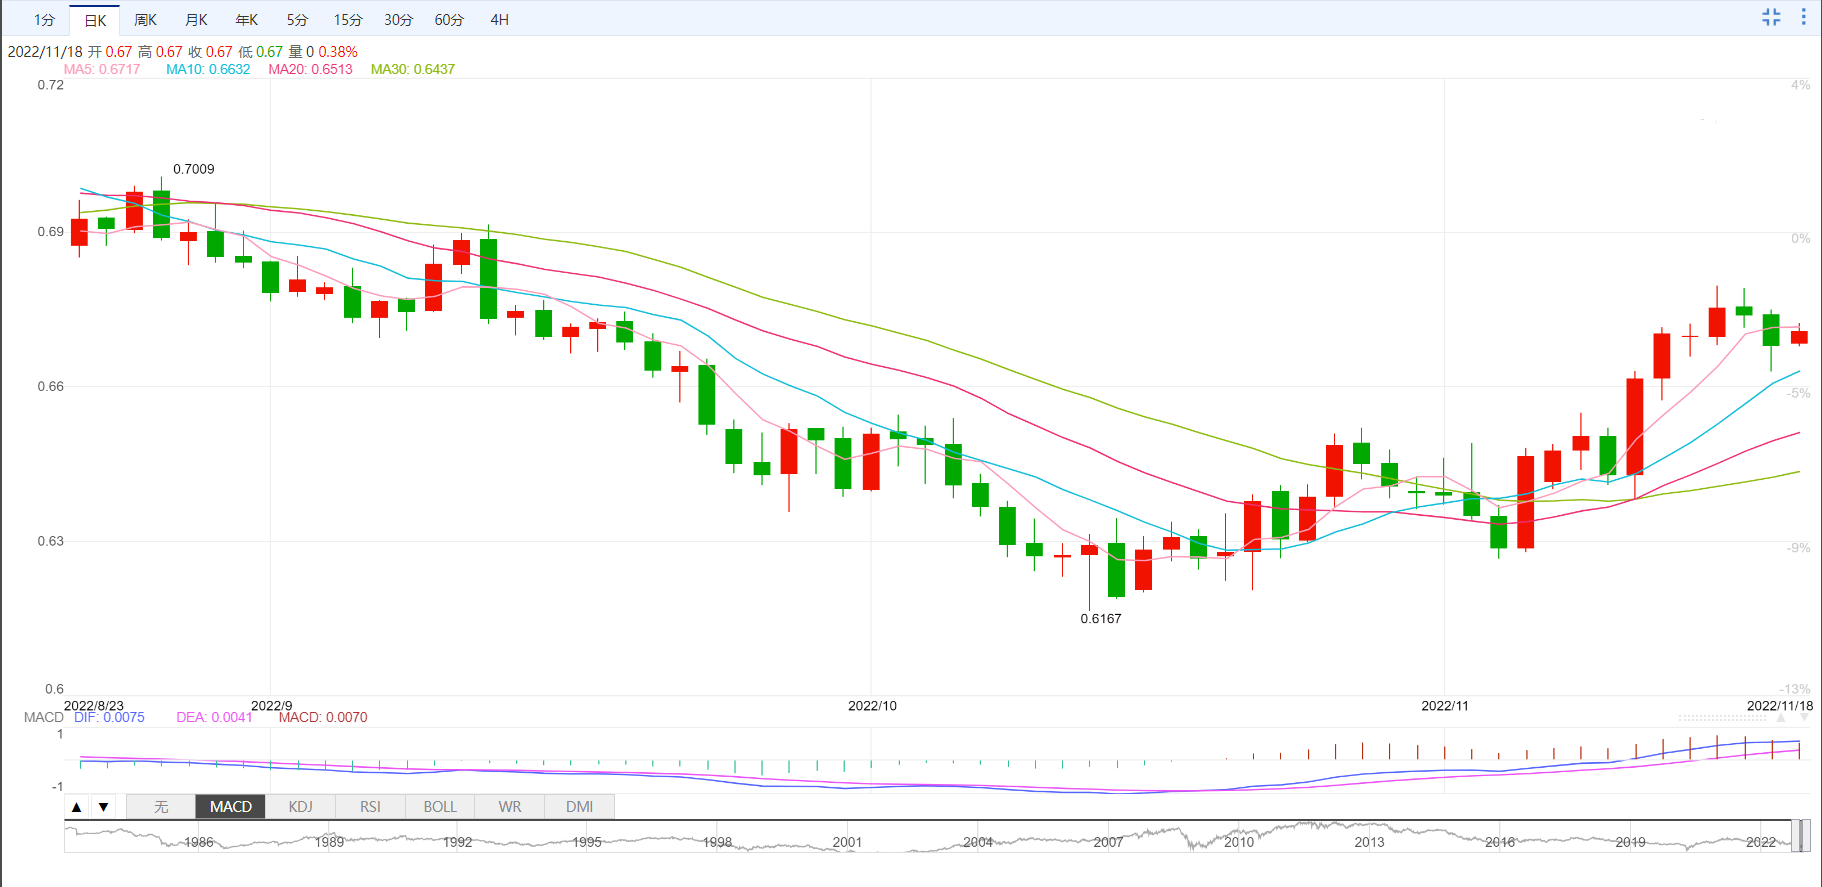
Task: Select the 日K daily chart tab
Action: (95, 20)
